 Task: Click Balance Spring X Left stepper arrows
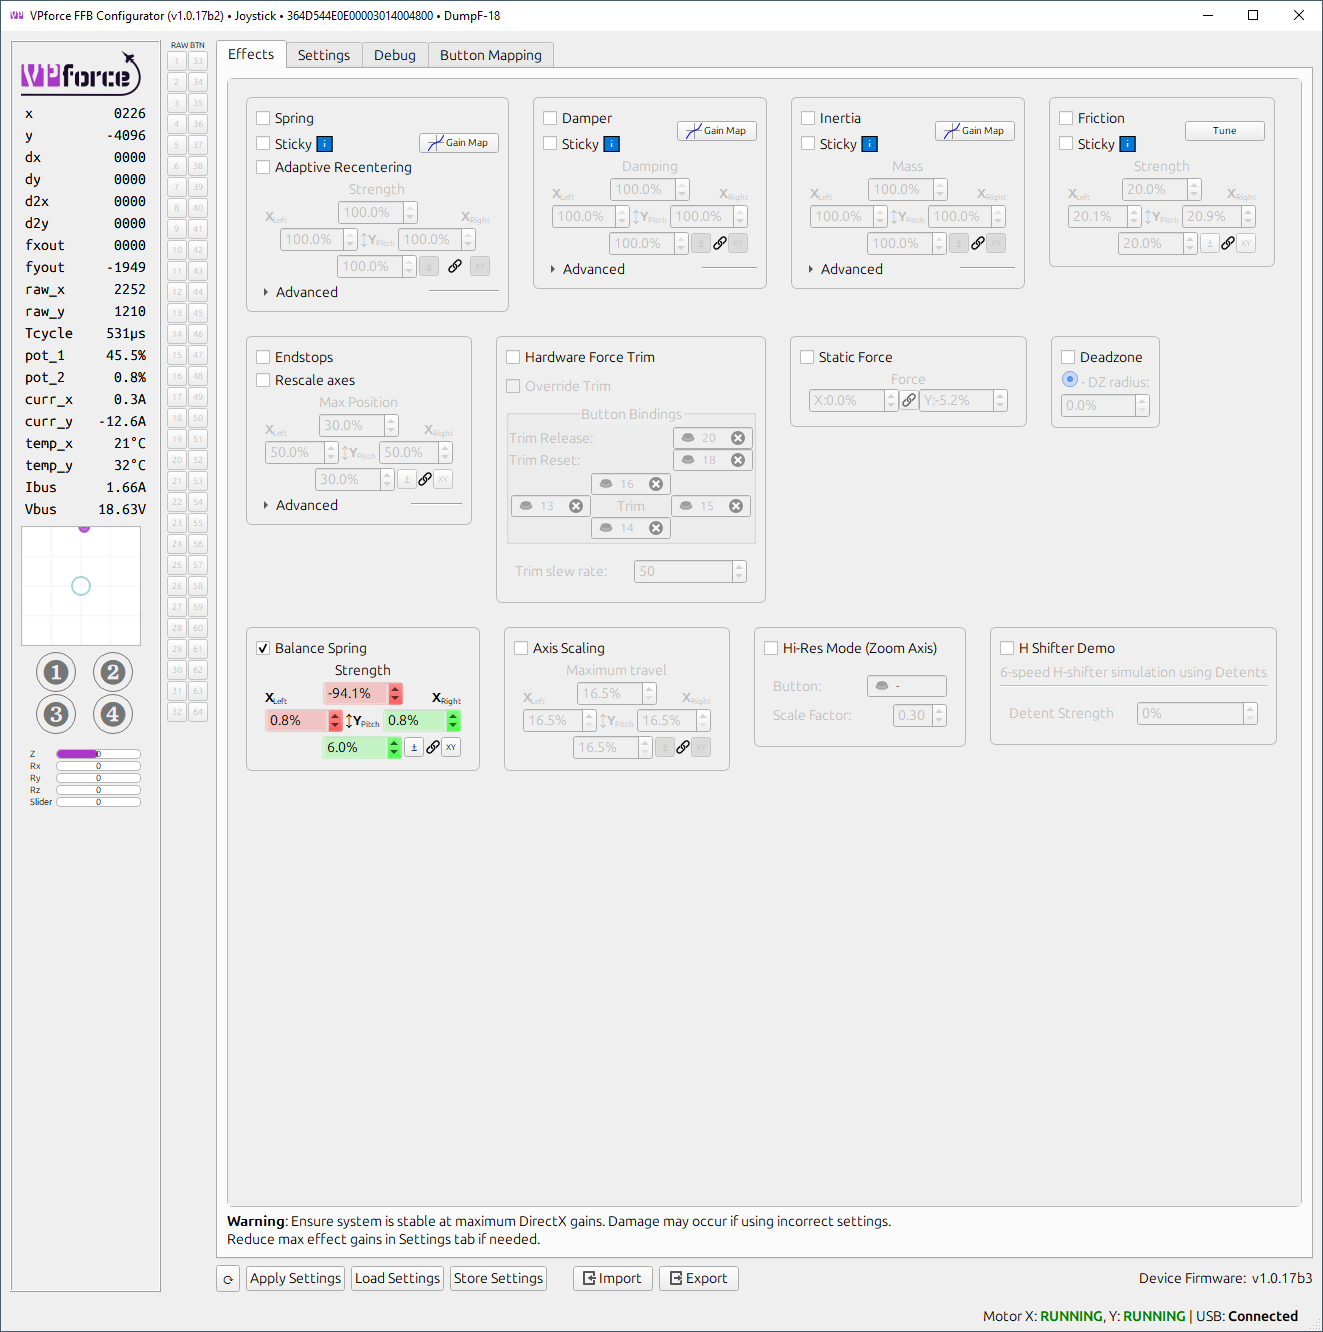pyautogui.click(x=335, y=720)
